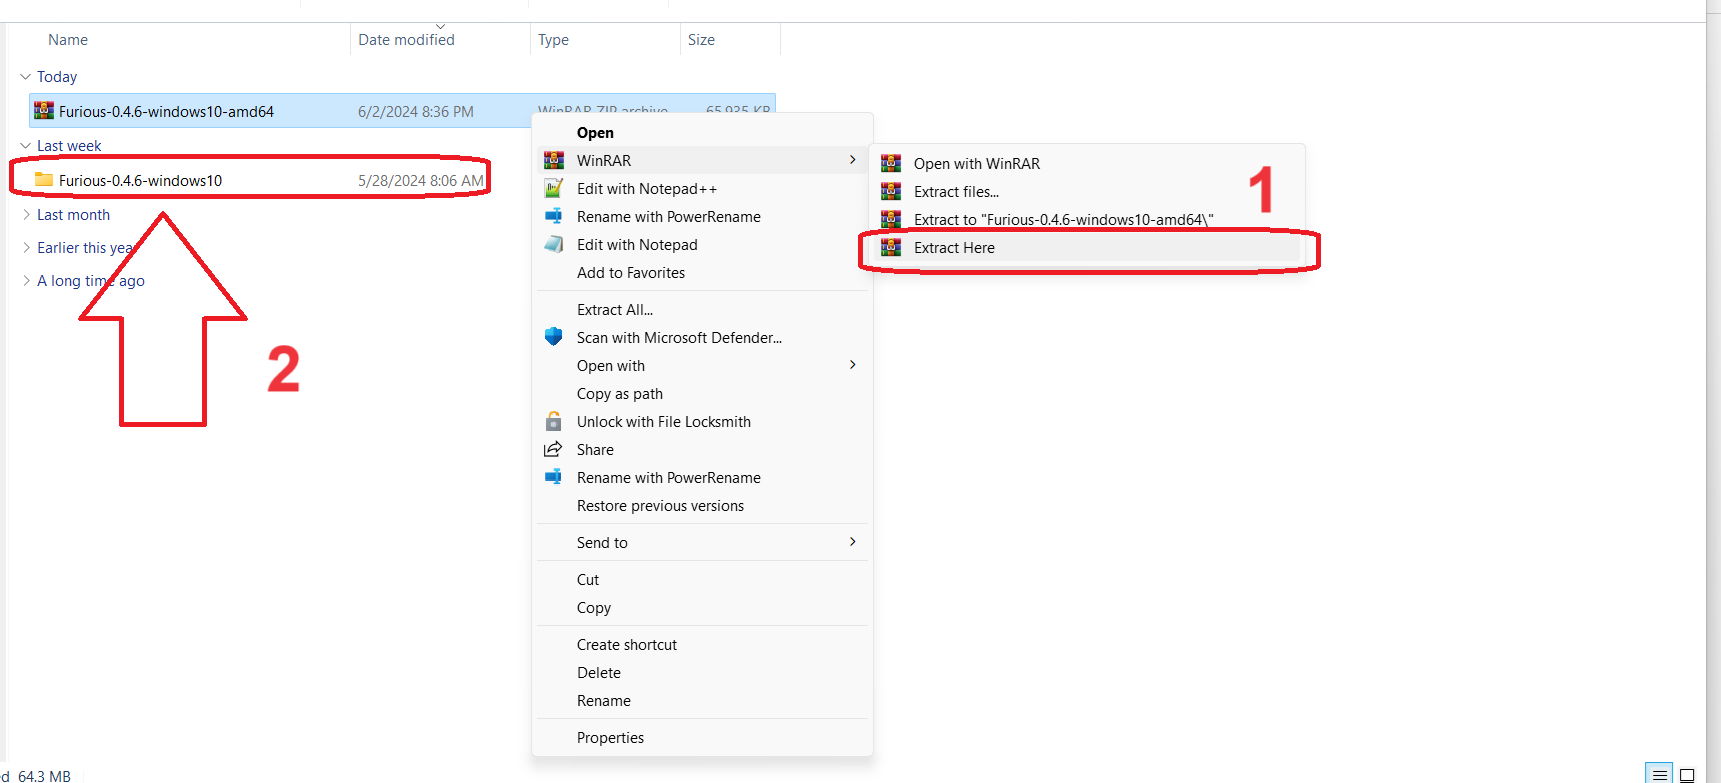Screen dimensions: 1721x783
Task: Sort by the Date modified column header
Action: [406, 40]
